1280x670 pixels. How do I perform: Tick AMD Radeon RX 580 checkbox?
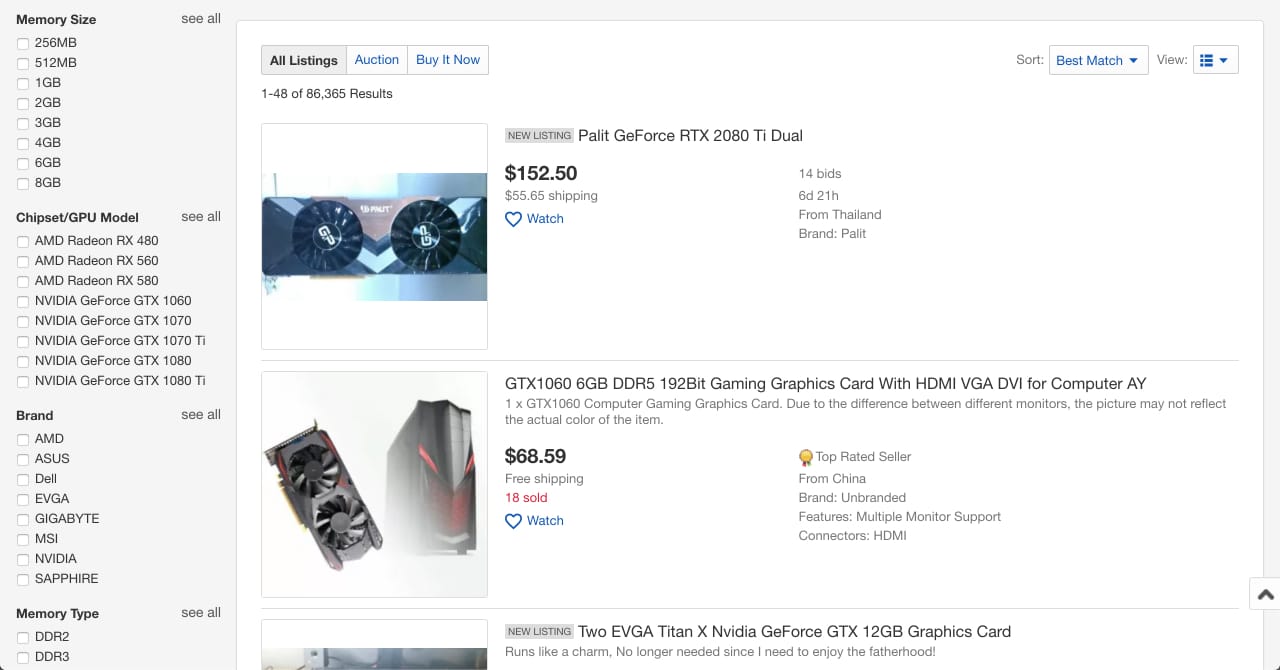point(23,281)
